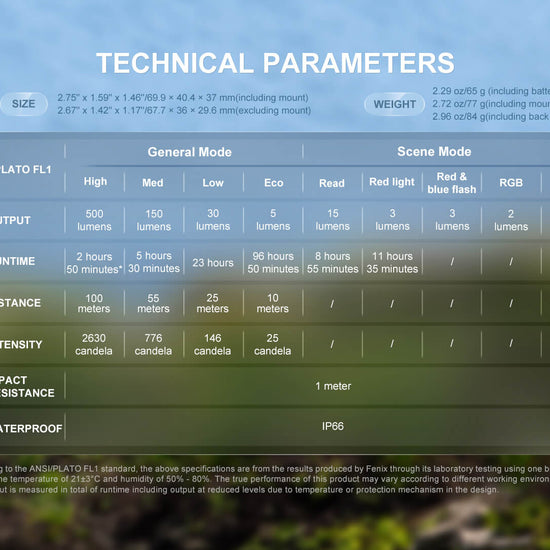Viewport: 550px width, 550px height.
Task: Click the 15 lumens Read output cell
Action: pyautogui.click(x=333, y=220)
